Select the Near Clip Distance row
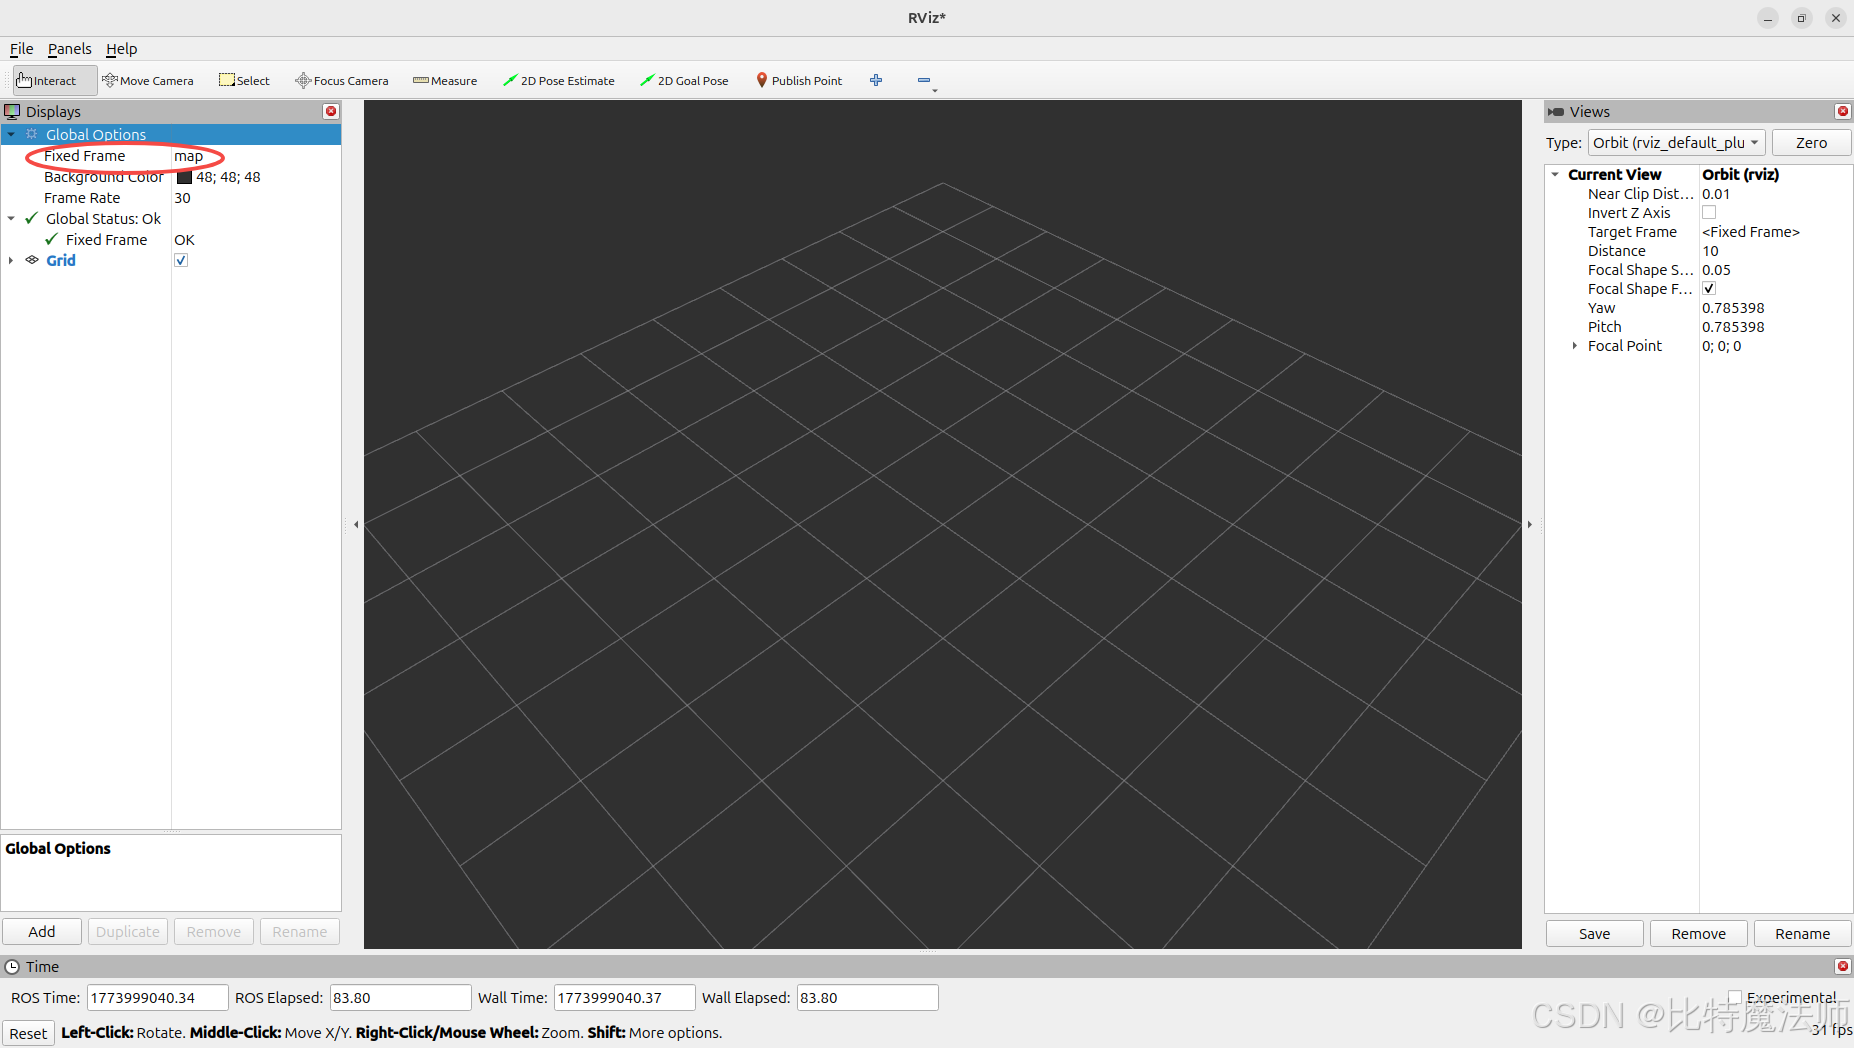The width and height of the screenshot is (1854, 1048). point(1698,194)
